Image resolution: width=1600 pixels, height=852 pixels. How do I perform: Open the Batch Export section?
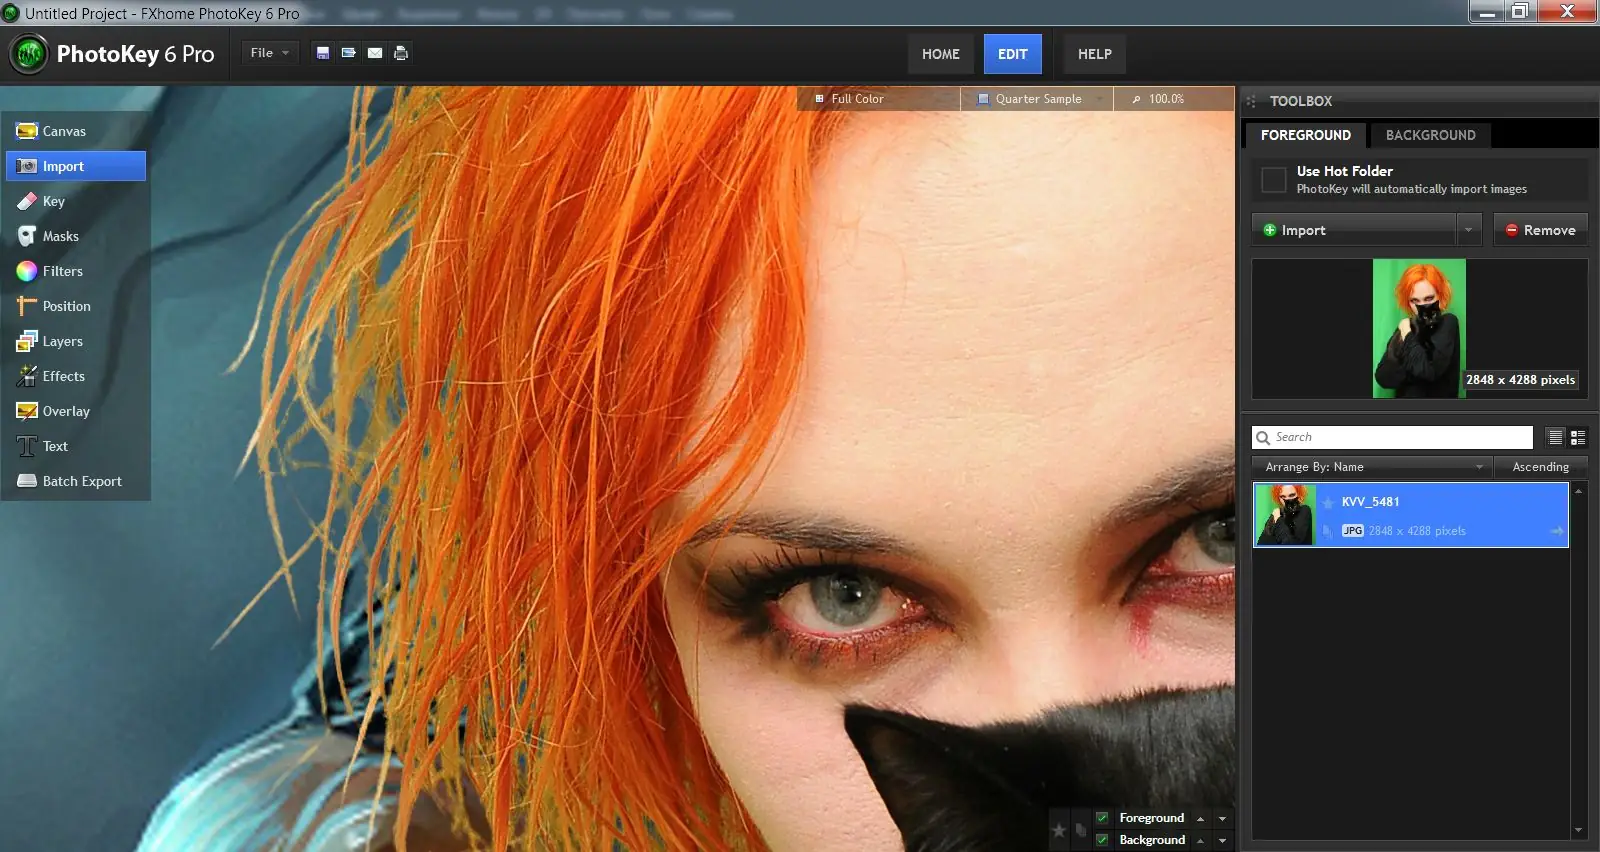[76, 481]
